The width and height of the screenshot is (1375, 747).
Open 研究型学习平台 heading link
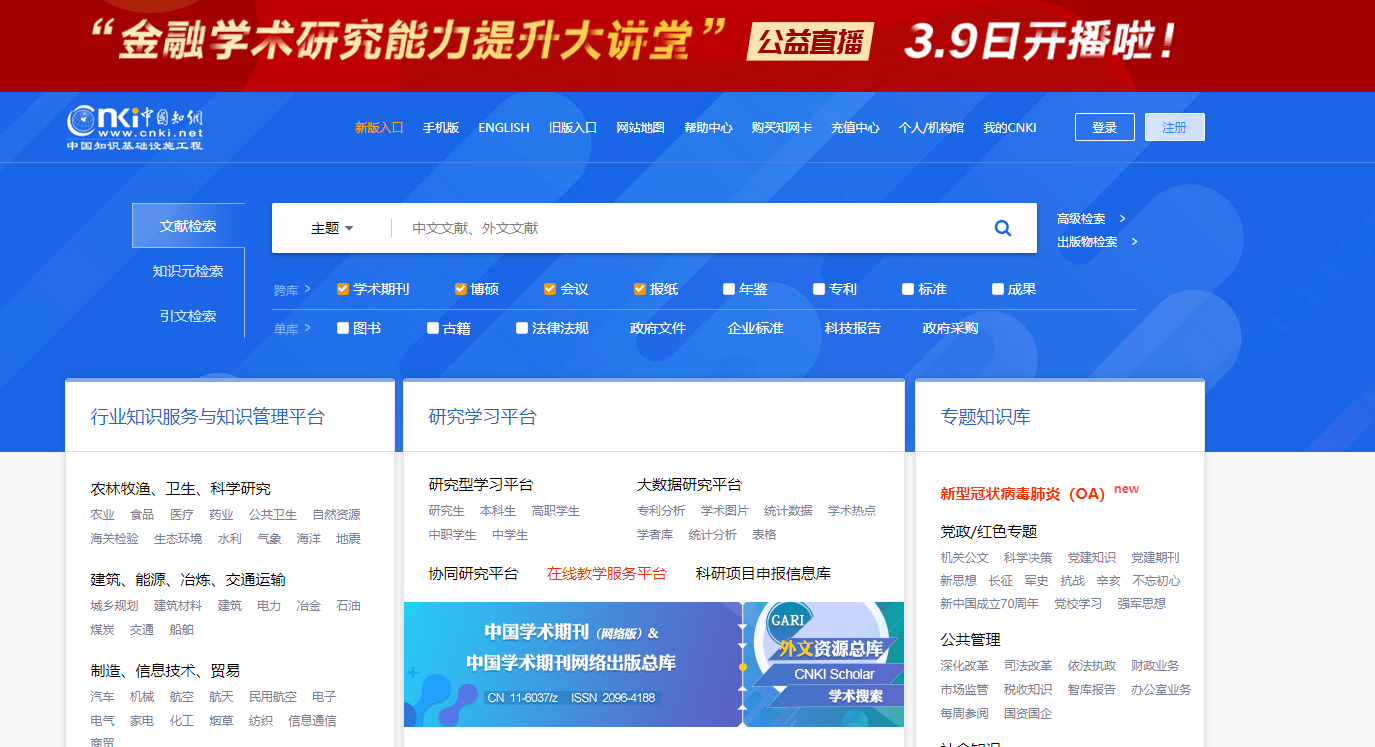481,484
